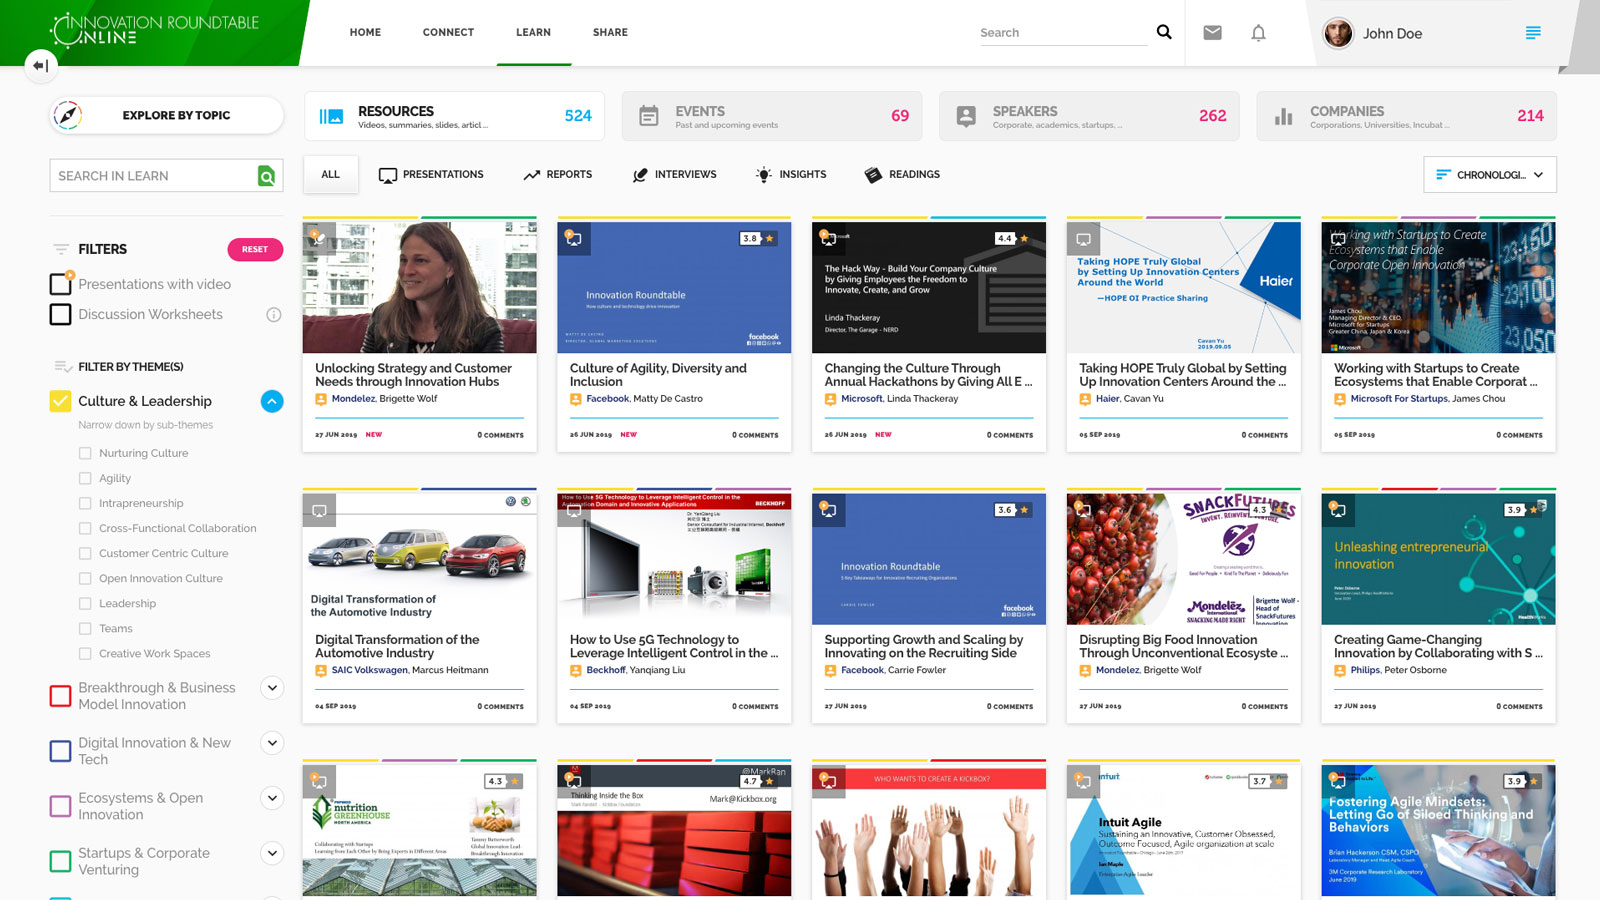Collapse the Culture & Leadership sub-themes

272,401
